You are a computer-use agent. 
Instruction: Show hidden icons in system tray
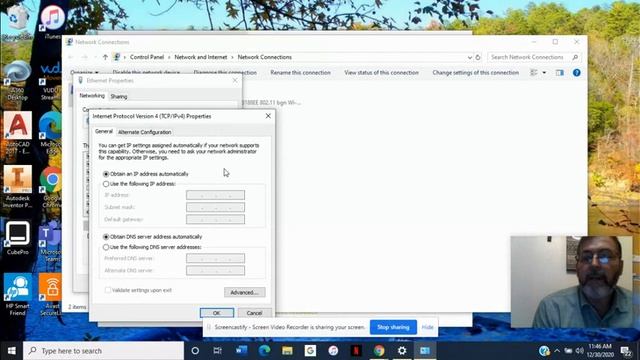tap(557, 351)
